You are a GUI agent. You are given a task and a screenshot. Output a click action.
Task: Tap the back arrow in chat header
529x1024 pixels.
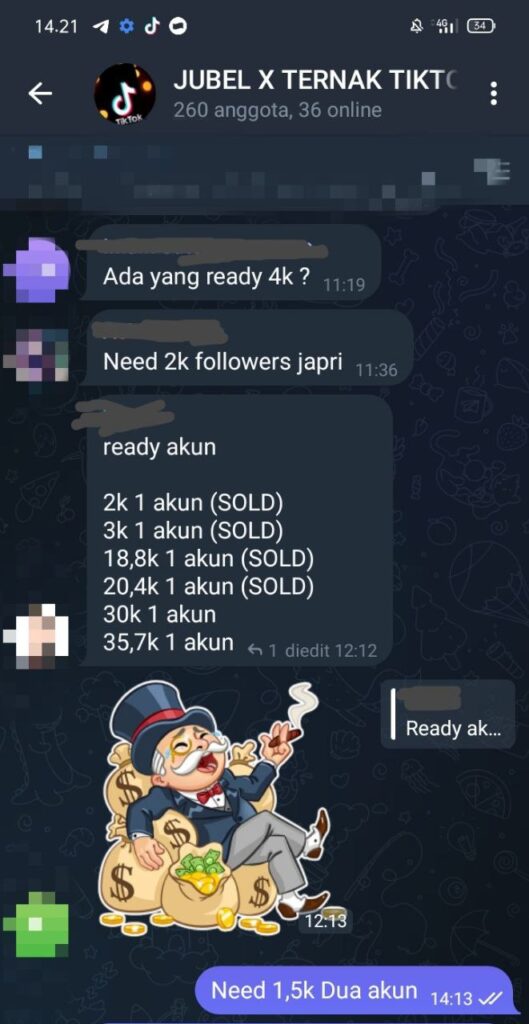(40, 94)
